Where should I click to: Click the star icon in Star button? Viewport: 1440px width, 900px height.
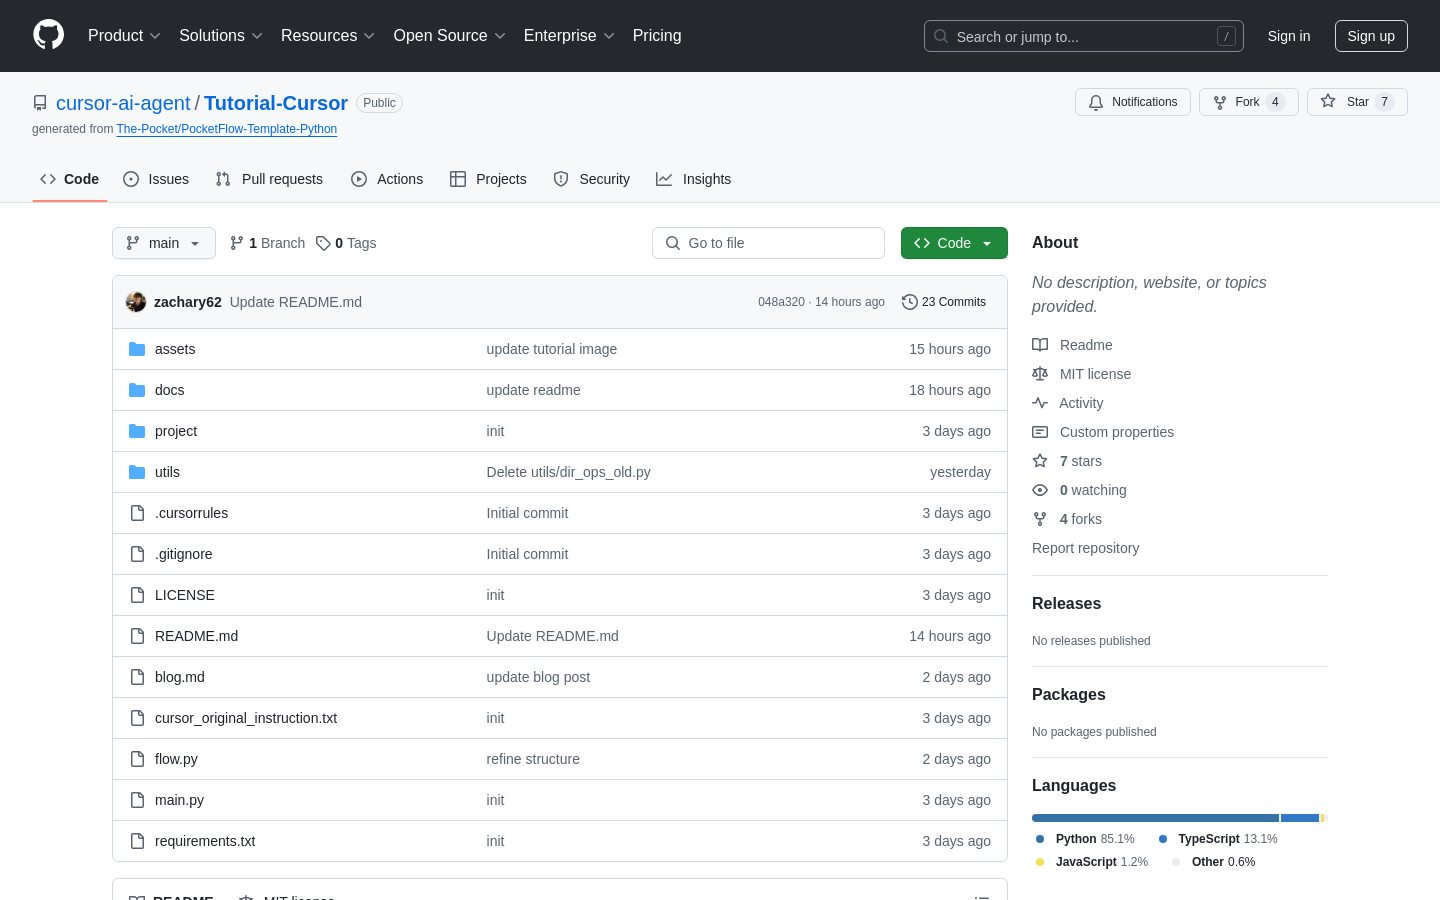[x=1328, y=101]
